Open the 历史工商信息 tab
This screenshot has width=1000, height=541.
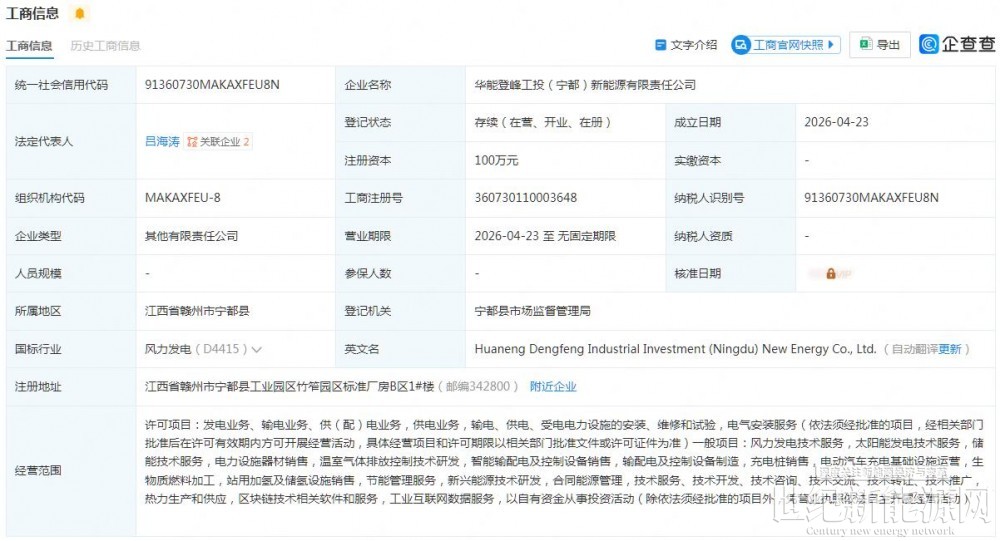105,46
